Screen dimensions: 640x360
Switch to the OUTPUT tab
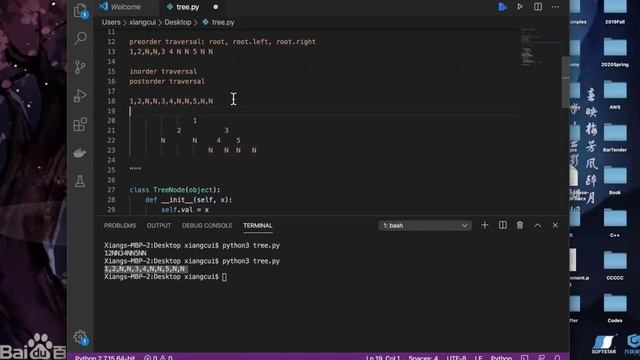pos(159,226)
